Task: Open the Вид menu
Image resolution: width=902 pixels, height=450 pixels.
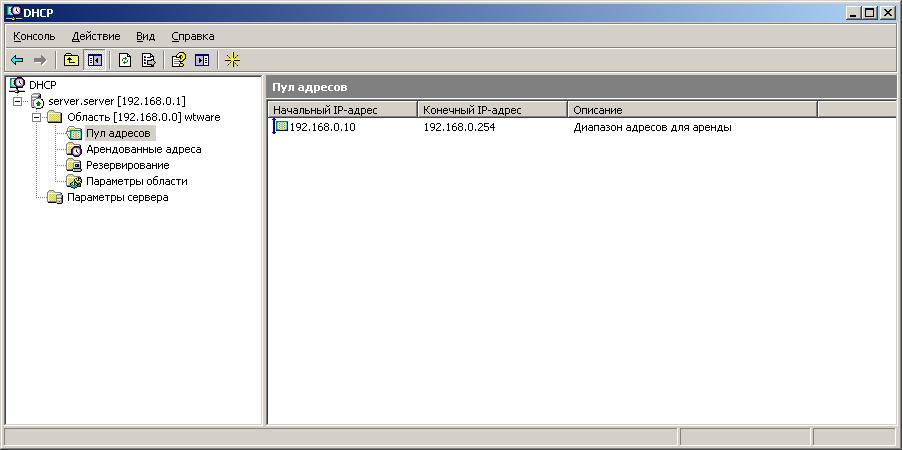Action: point(146,36)
